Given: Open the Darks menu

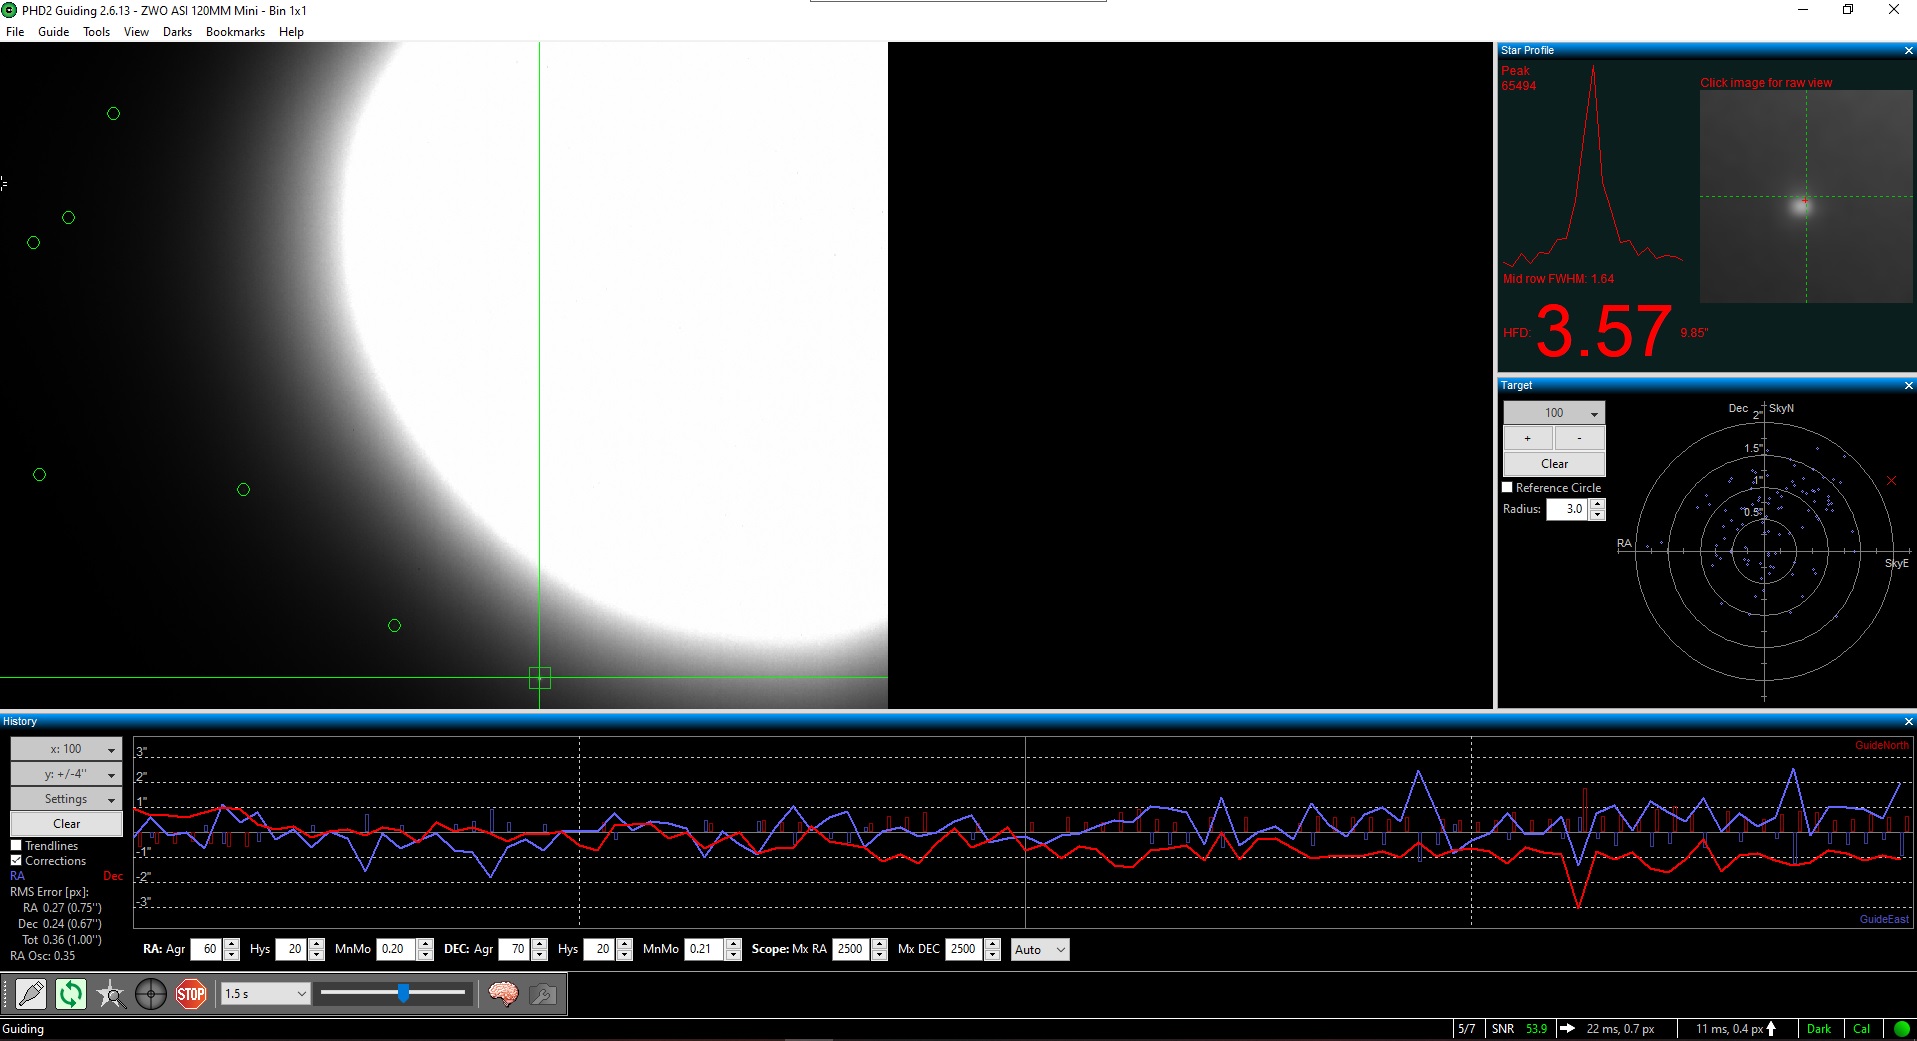Looking at the screenshot, I should pos(177,32).
